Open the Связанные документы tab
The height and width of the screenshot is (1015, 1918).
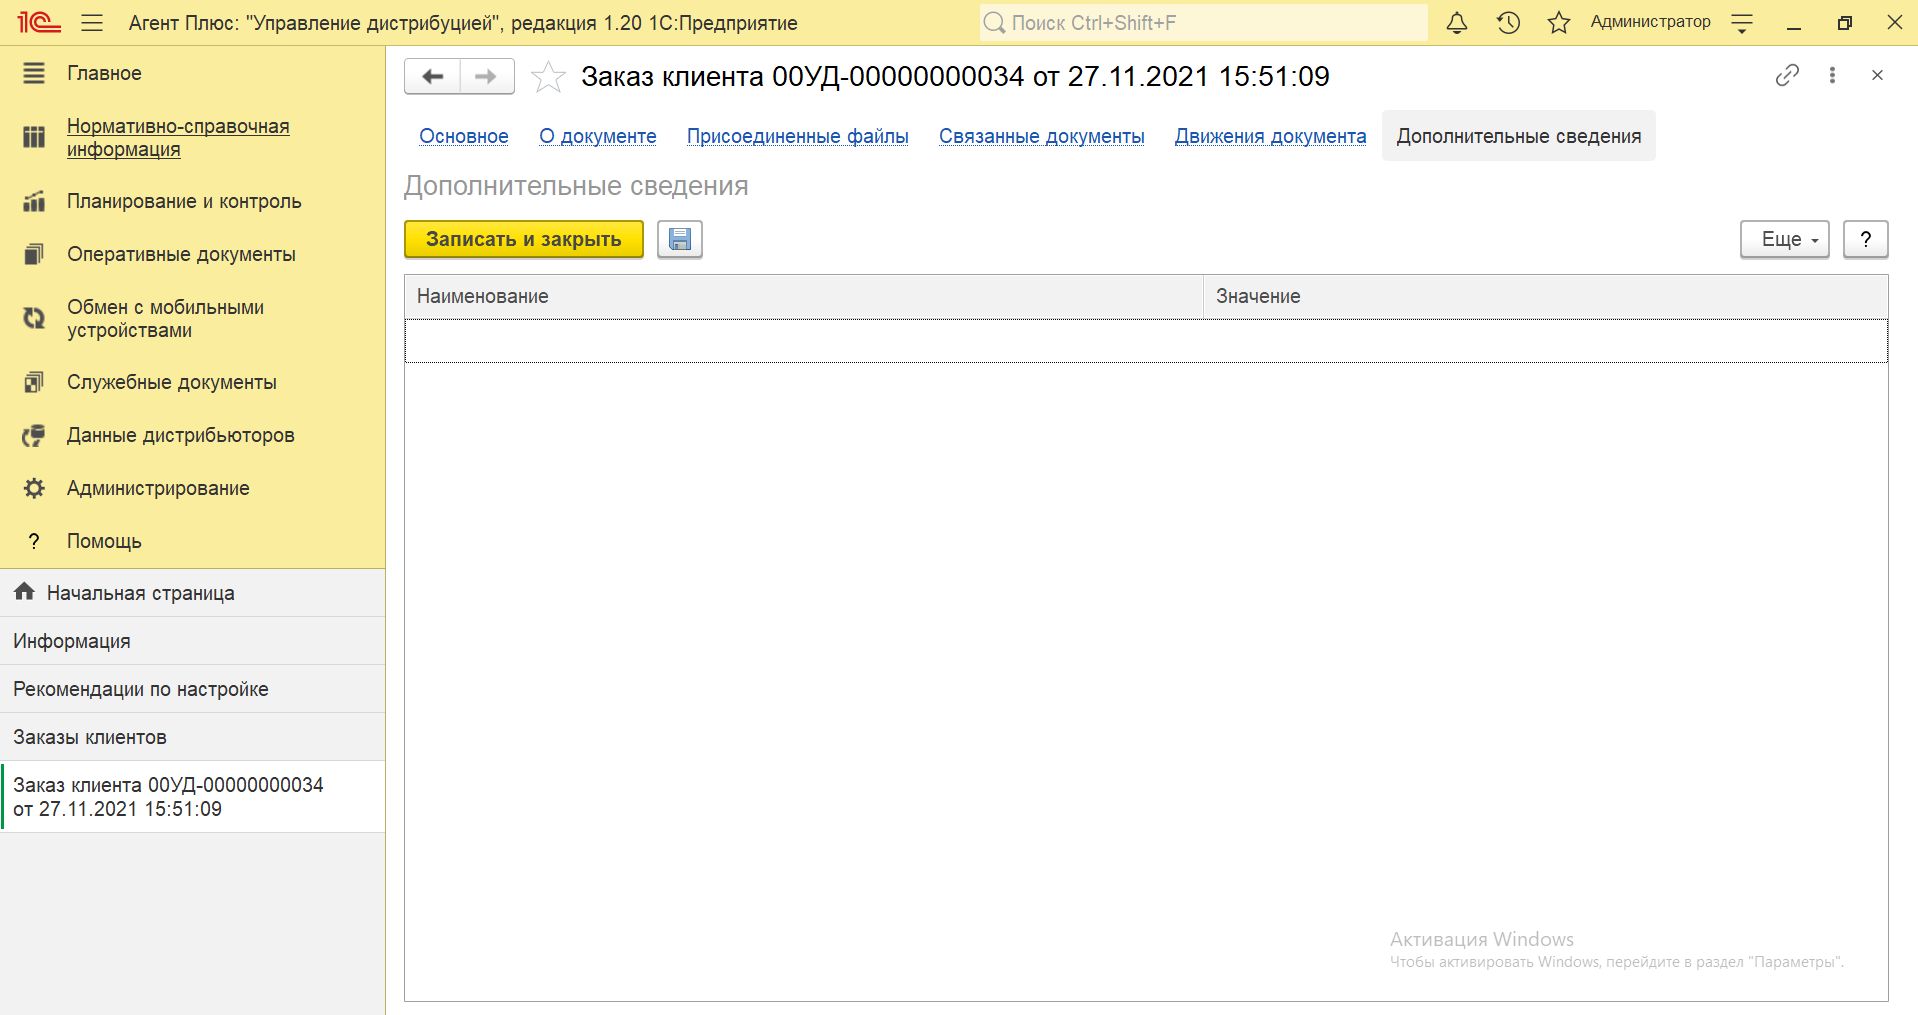coord(1041,136)
